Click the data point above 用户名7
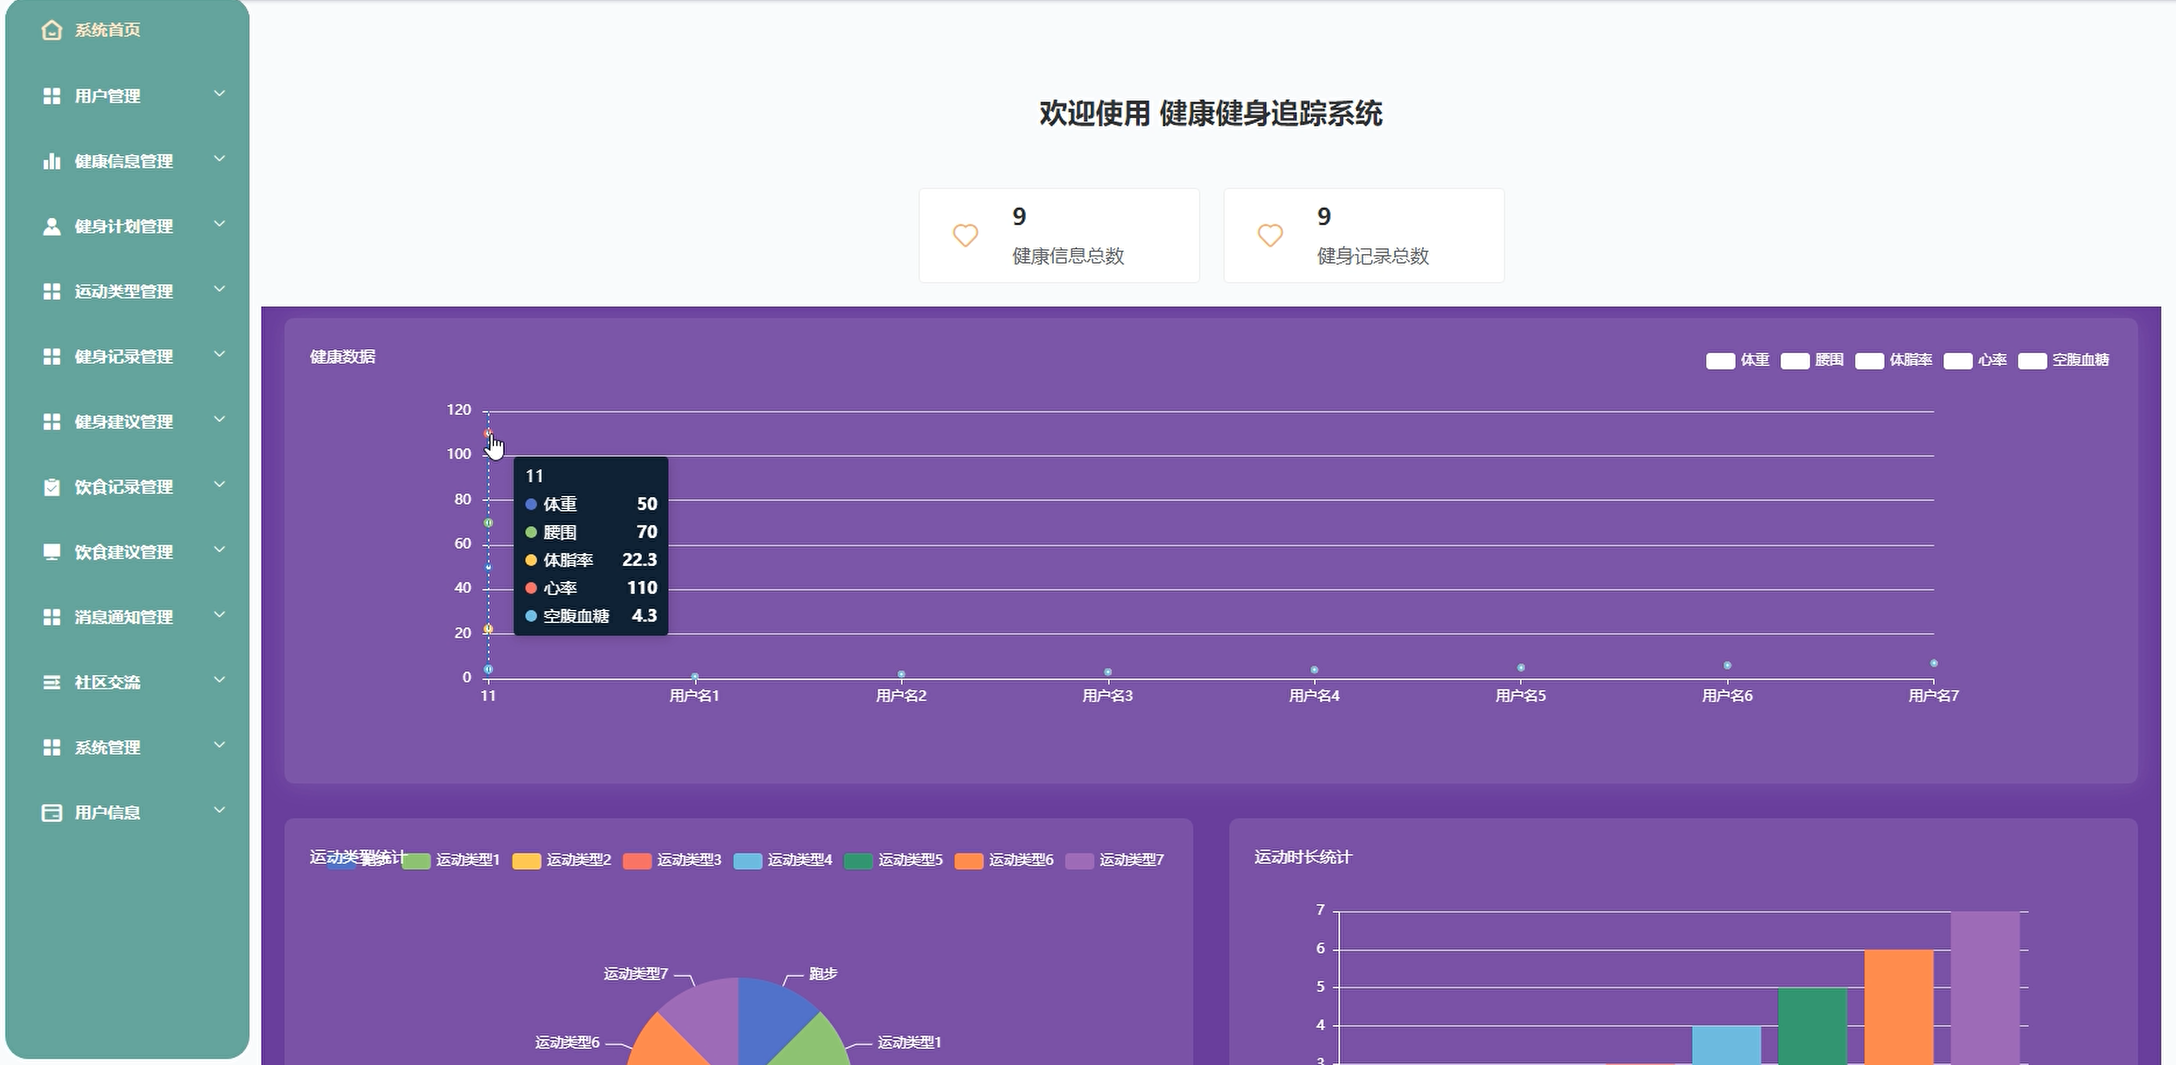2176x1065 pixels. click(x=1934, y=663)
